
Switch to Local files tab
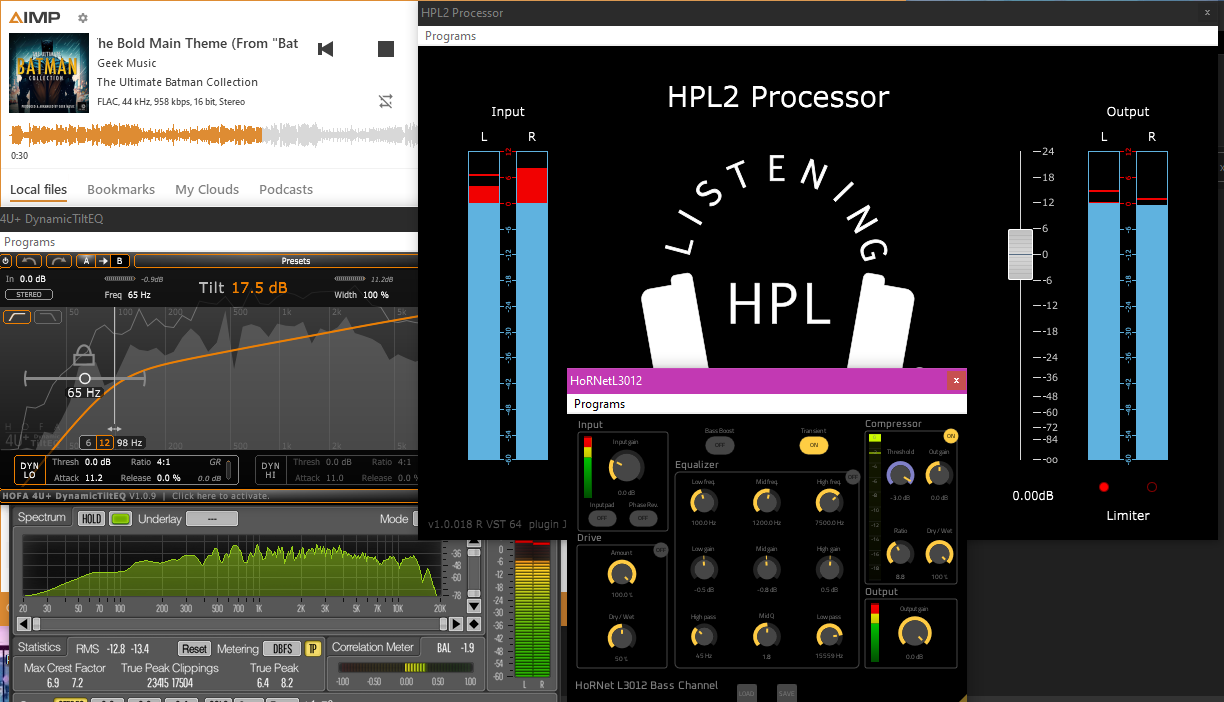39,189
